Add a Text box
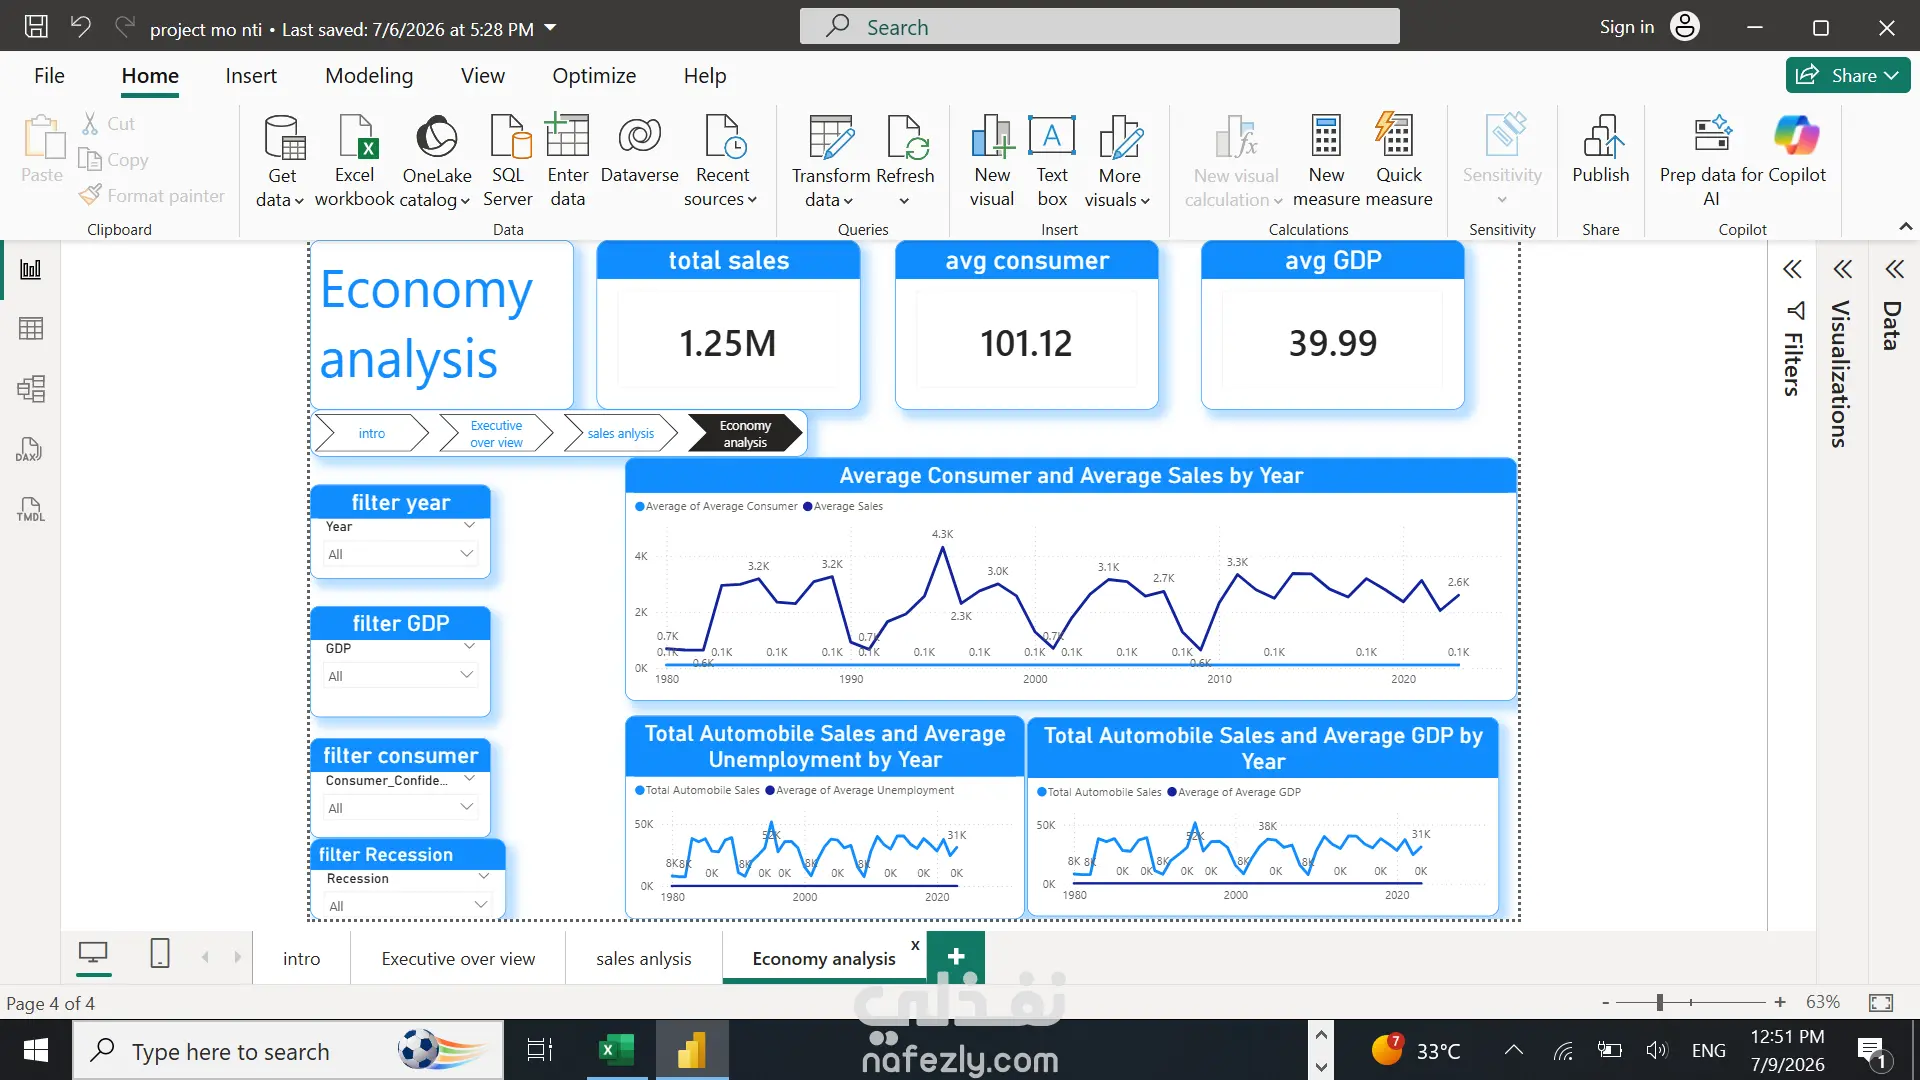This screenshot has width=1920, height=1080. click(1052, 160)
